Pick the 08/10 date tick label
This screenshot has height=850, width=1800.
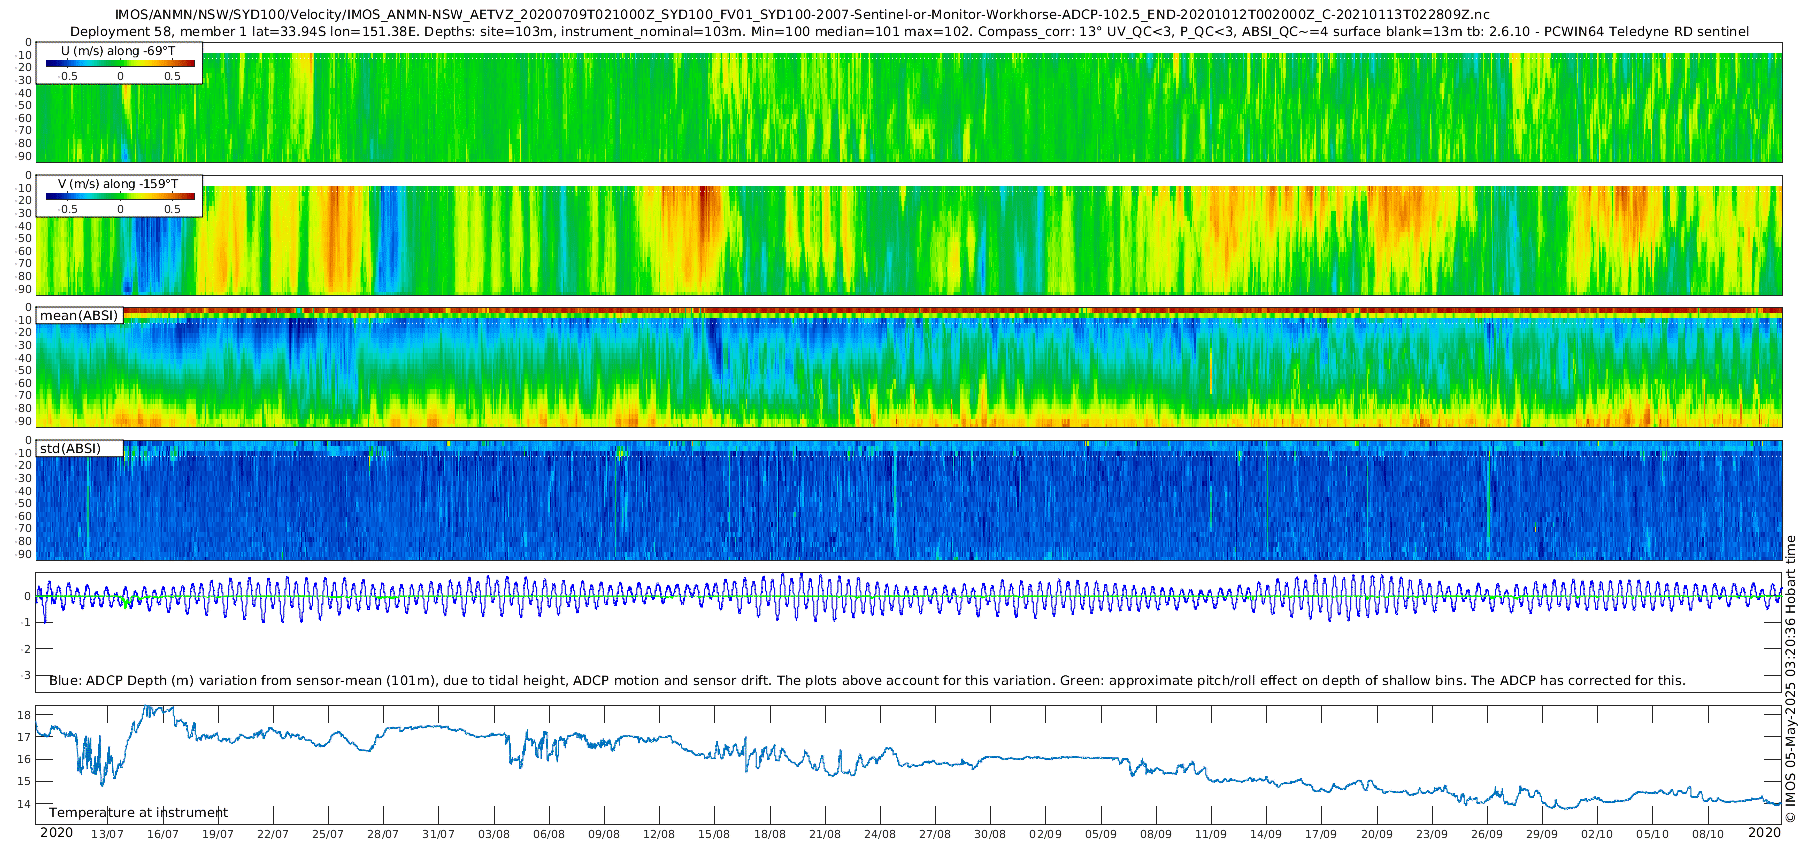1707,834
